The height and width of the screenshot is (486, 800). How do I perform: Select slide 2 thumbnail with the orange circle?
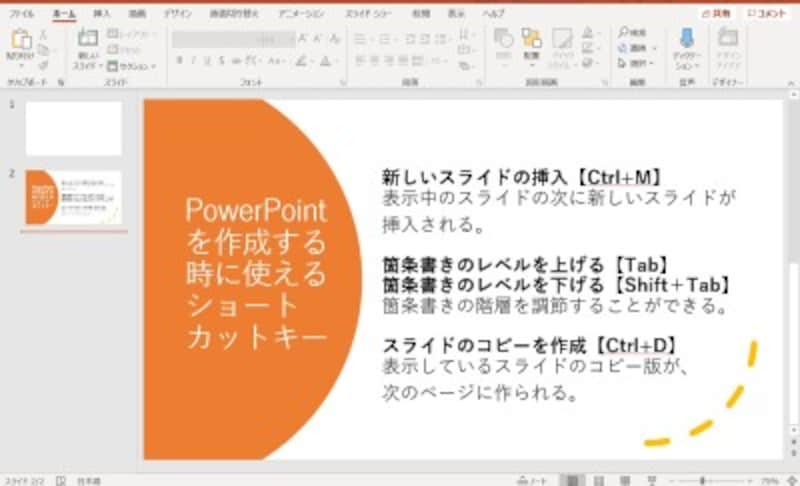click(x=74, y=198)
